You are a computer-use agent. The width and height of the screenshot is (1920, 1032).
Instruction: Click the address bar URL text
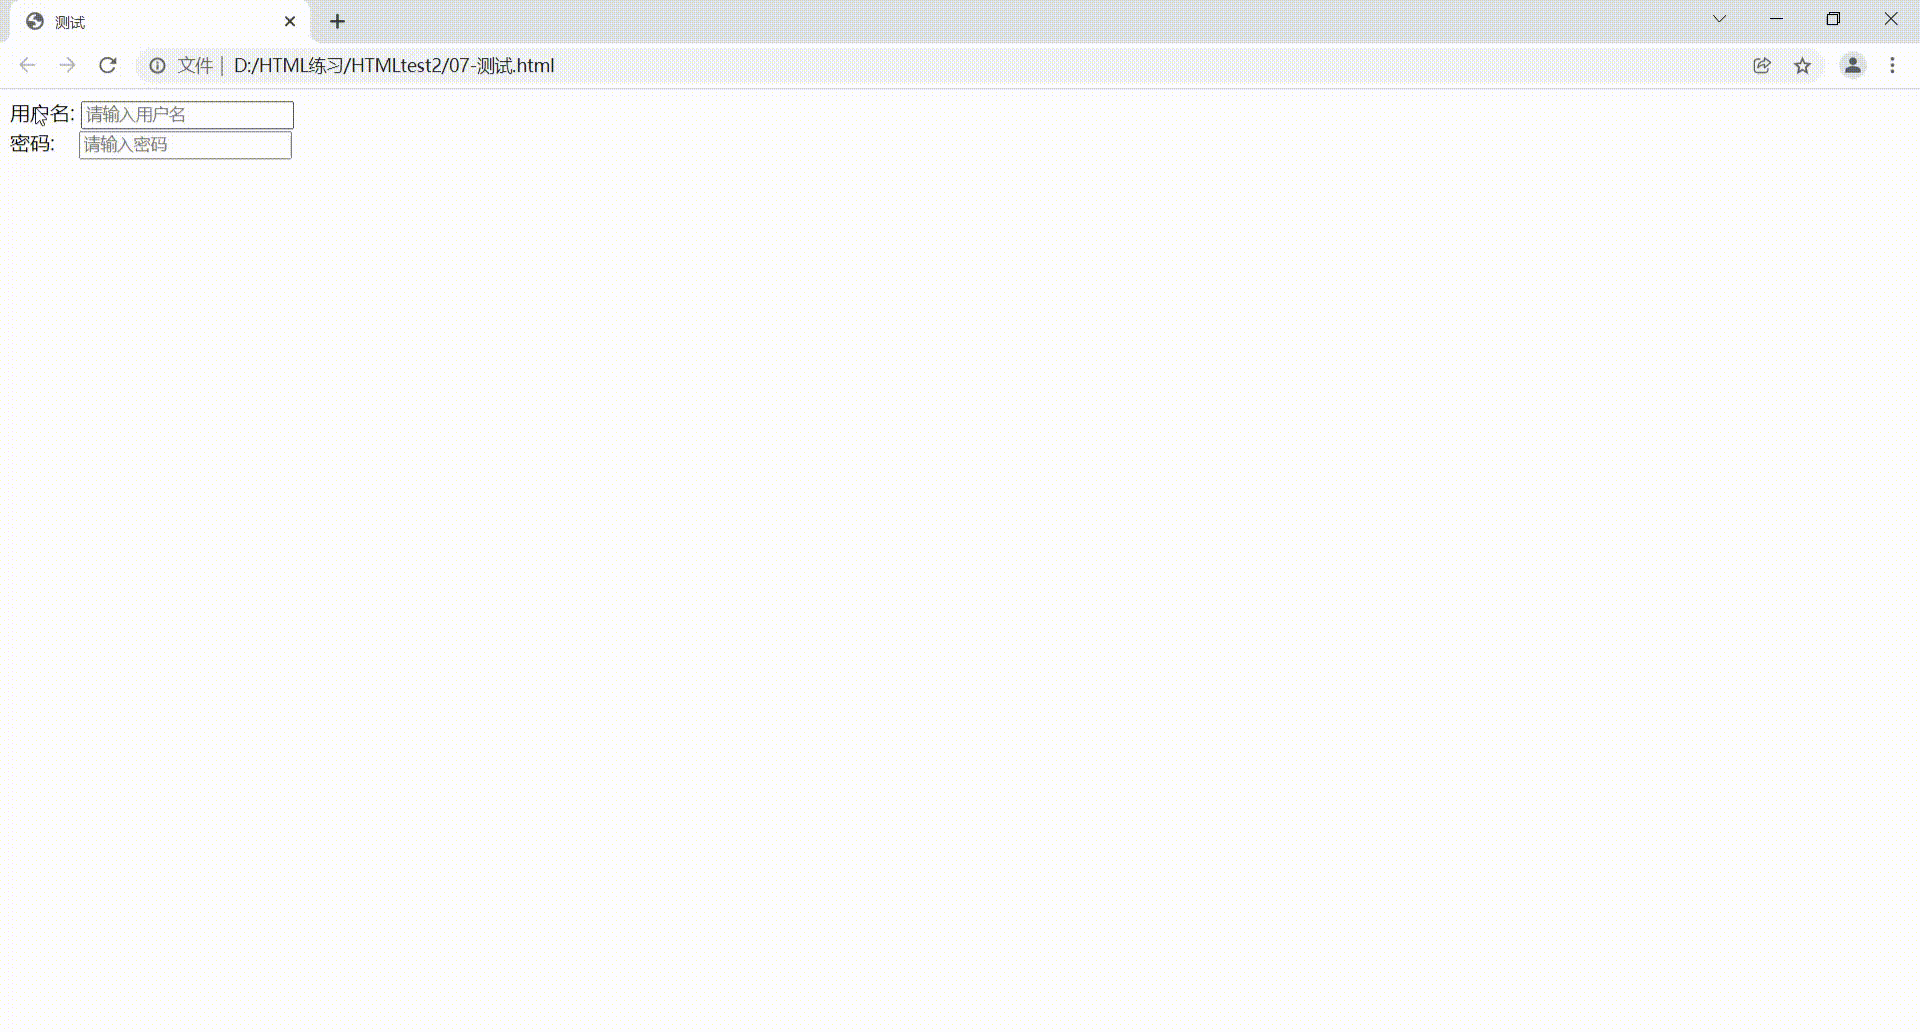coord(394,66)
